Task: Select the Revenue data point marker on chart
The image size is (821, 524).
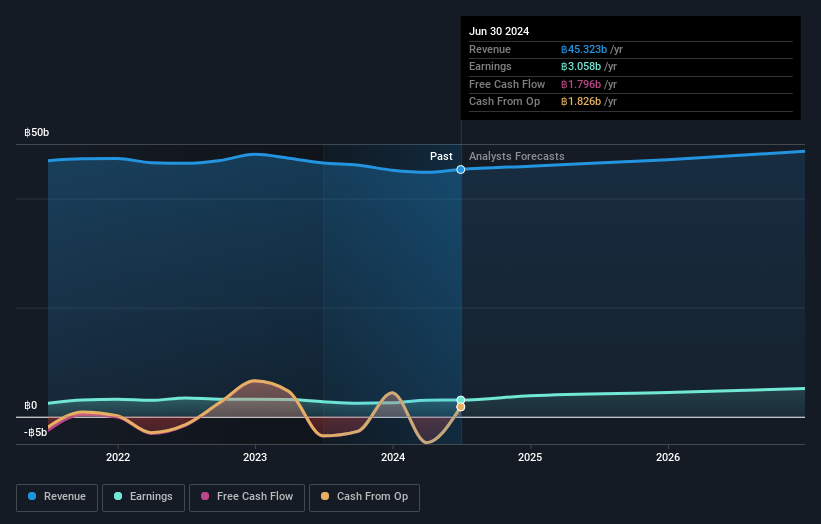Action: pos(461,170)
